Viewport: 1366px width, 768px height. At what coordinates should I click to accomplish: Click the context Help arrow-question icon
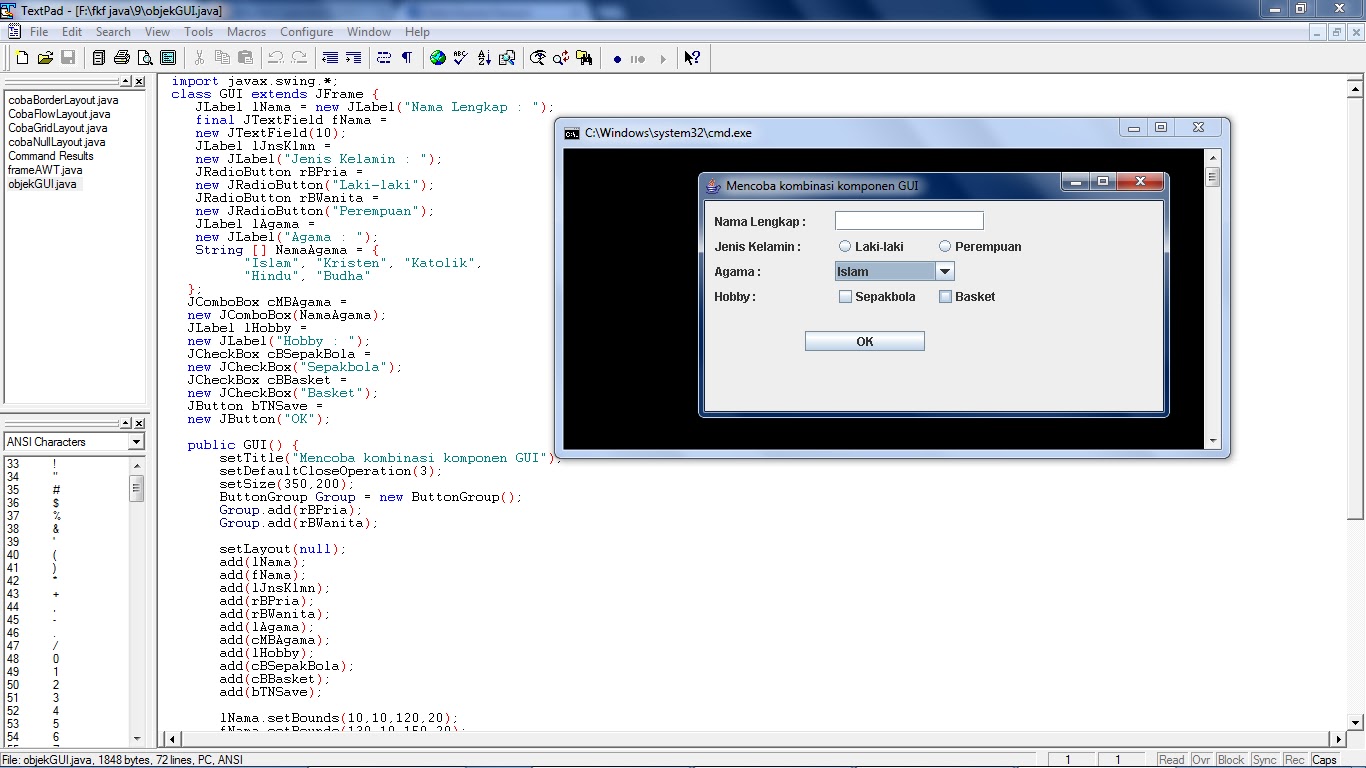[x=692, y=58]
